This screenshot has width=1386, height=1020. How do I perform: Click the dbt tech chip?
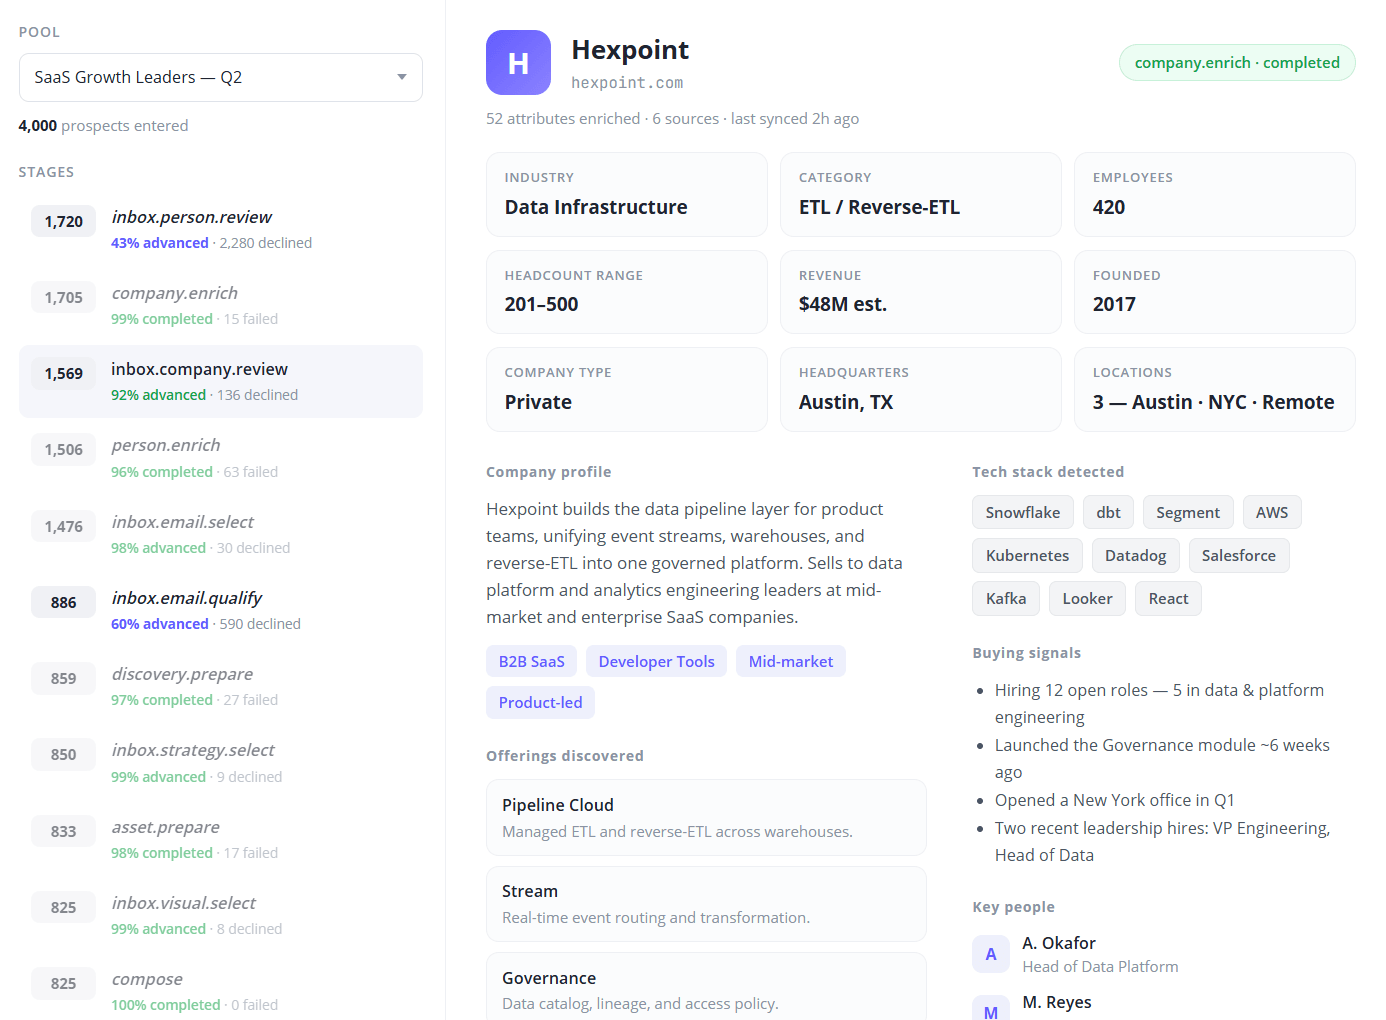[1108, 512]
